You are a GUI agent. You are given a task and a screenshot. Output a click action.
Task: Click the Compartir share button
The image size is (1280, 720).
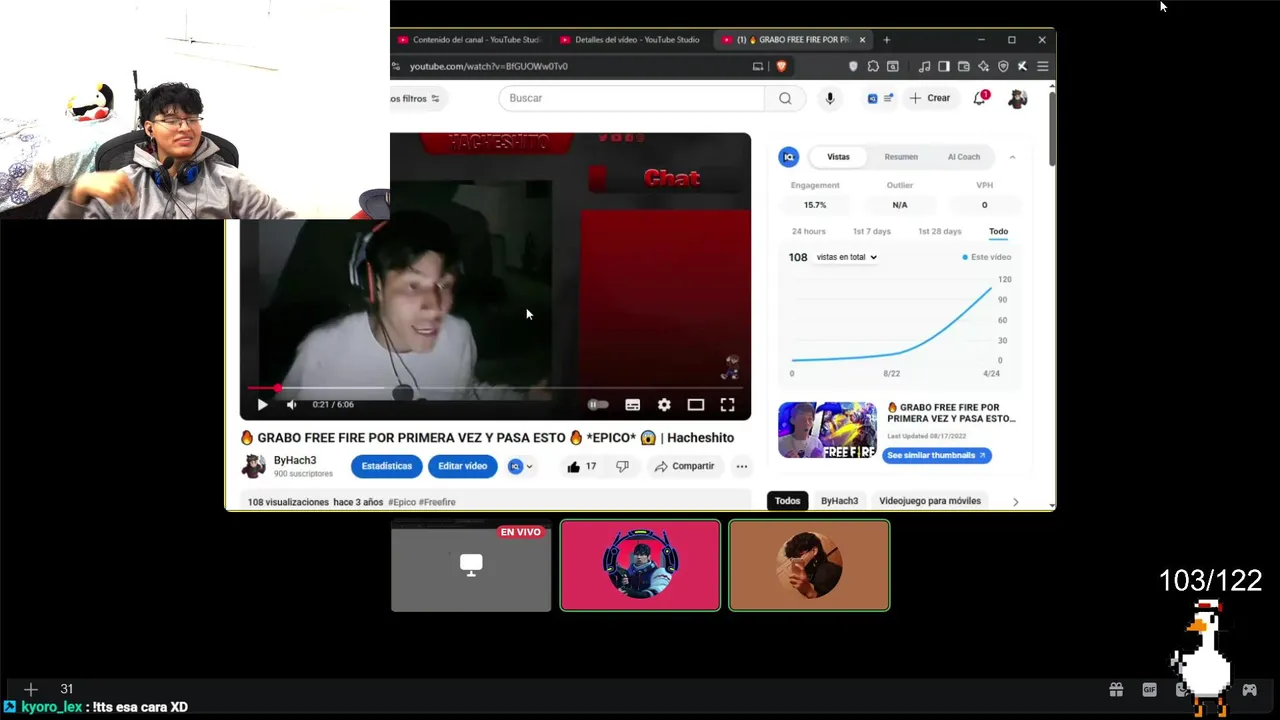click(x=684, y=466)
